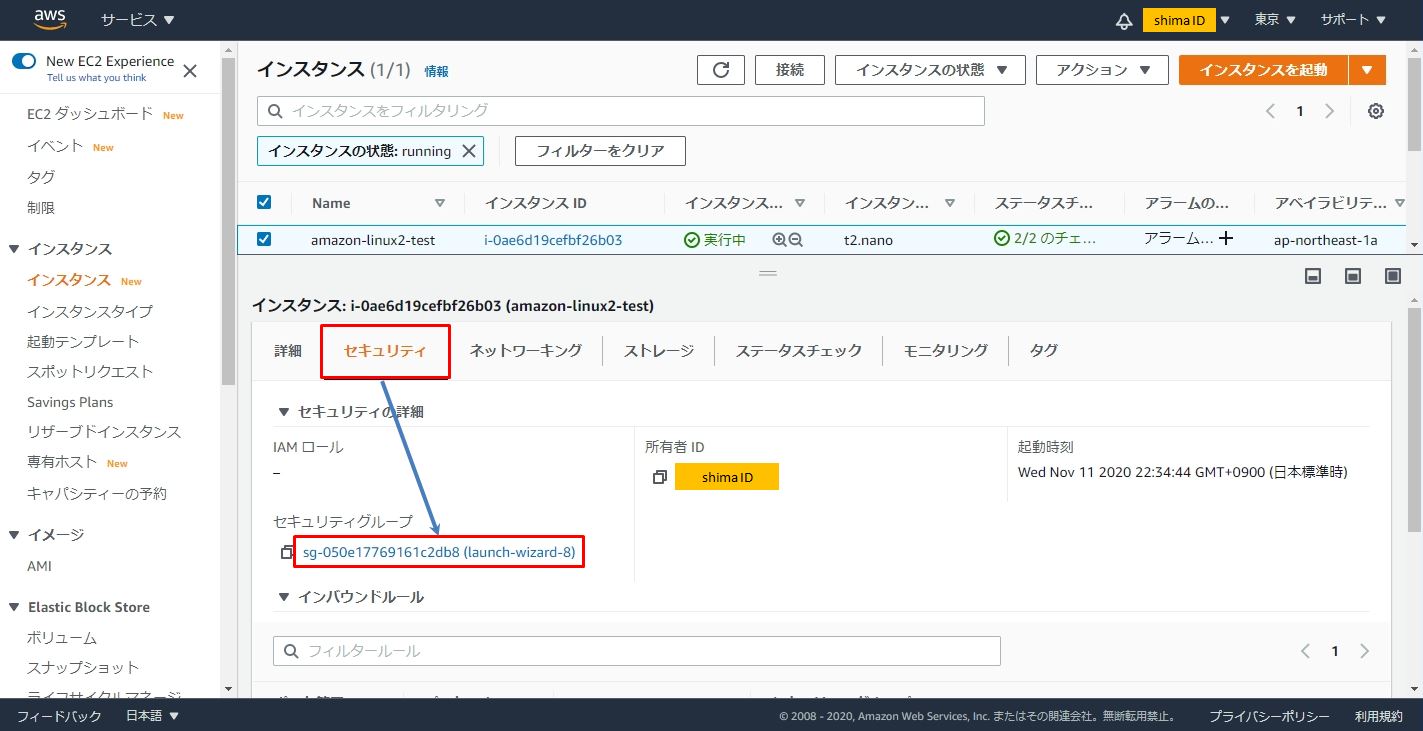Switch to the 詳細 tab
1423x731 pixels.
[x=288, y=351]
